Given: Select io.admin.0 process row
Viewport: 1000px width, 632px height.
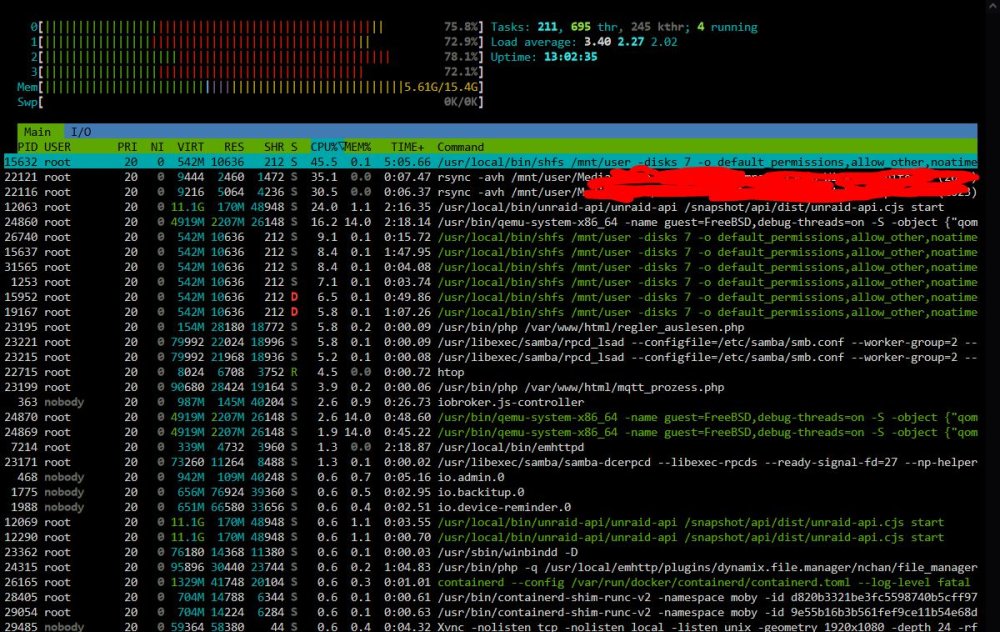Looking at the screenshot, I should [490, 476].
